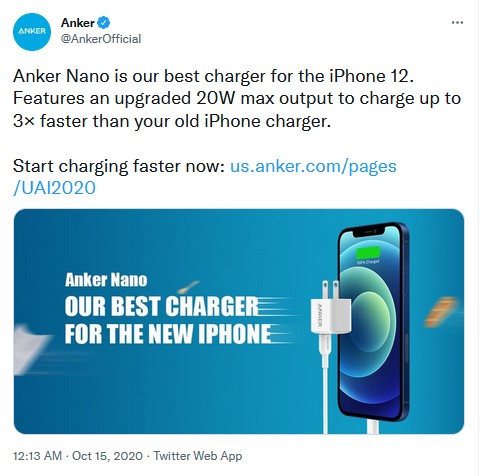Open the three-dot more options menu

pos(457,23)
